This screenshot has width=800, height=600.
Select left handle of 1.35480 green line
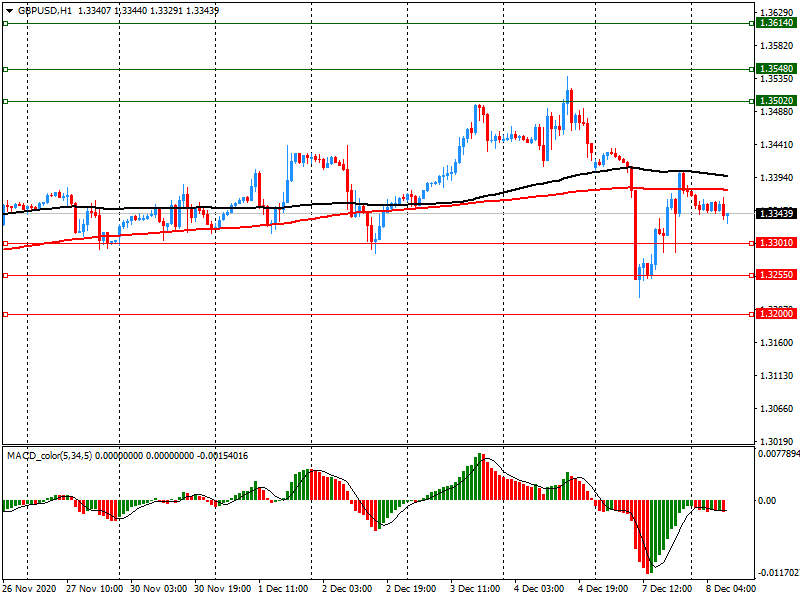click(5, 69)
